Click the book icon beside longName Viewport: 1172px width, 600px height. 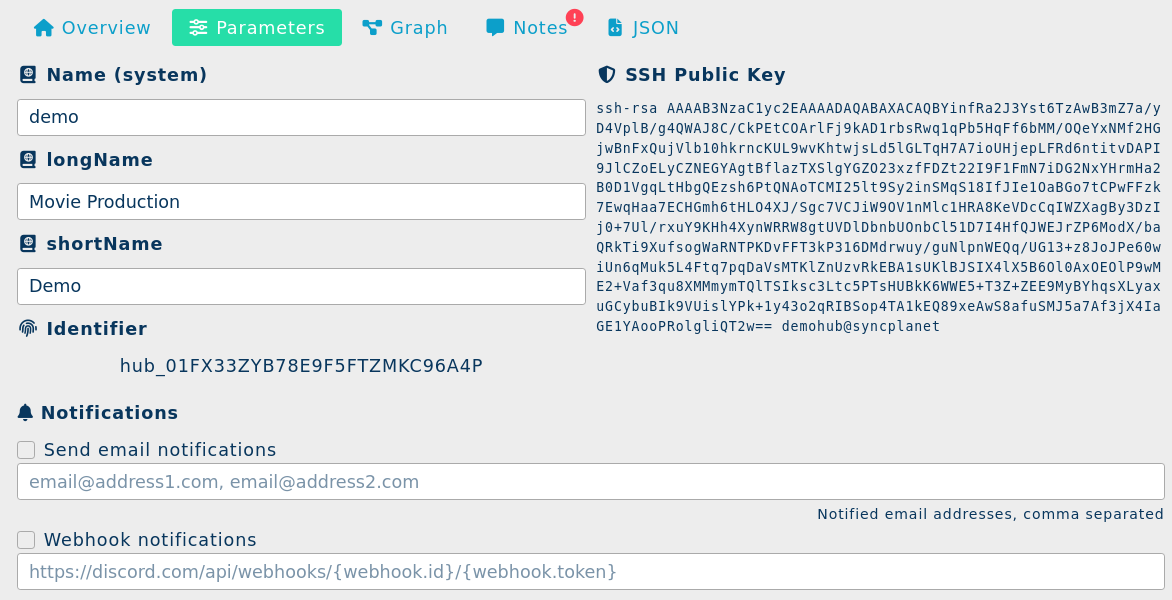click(x=28, y=159)
